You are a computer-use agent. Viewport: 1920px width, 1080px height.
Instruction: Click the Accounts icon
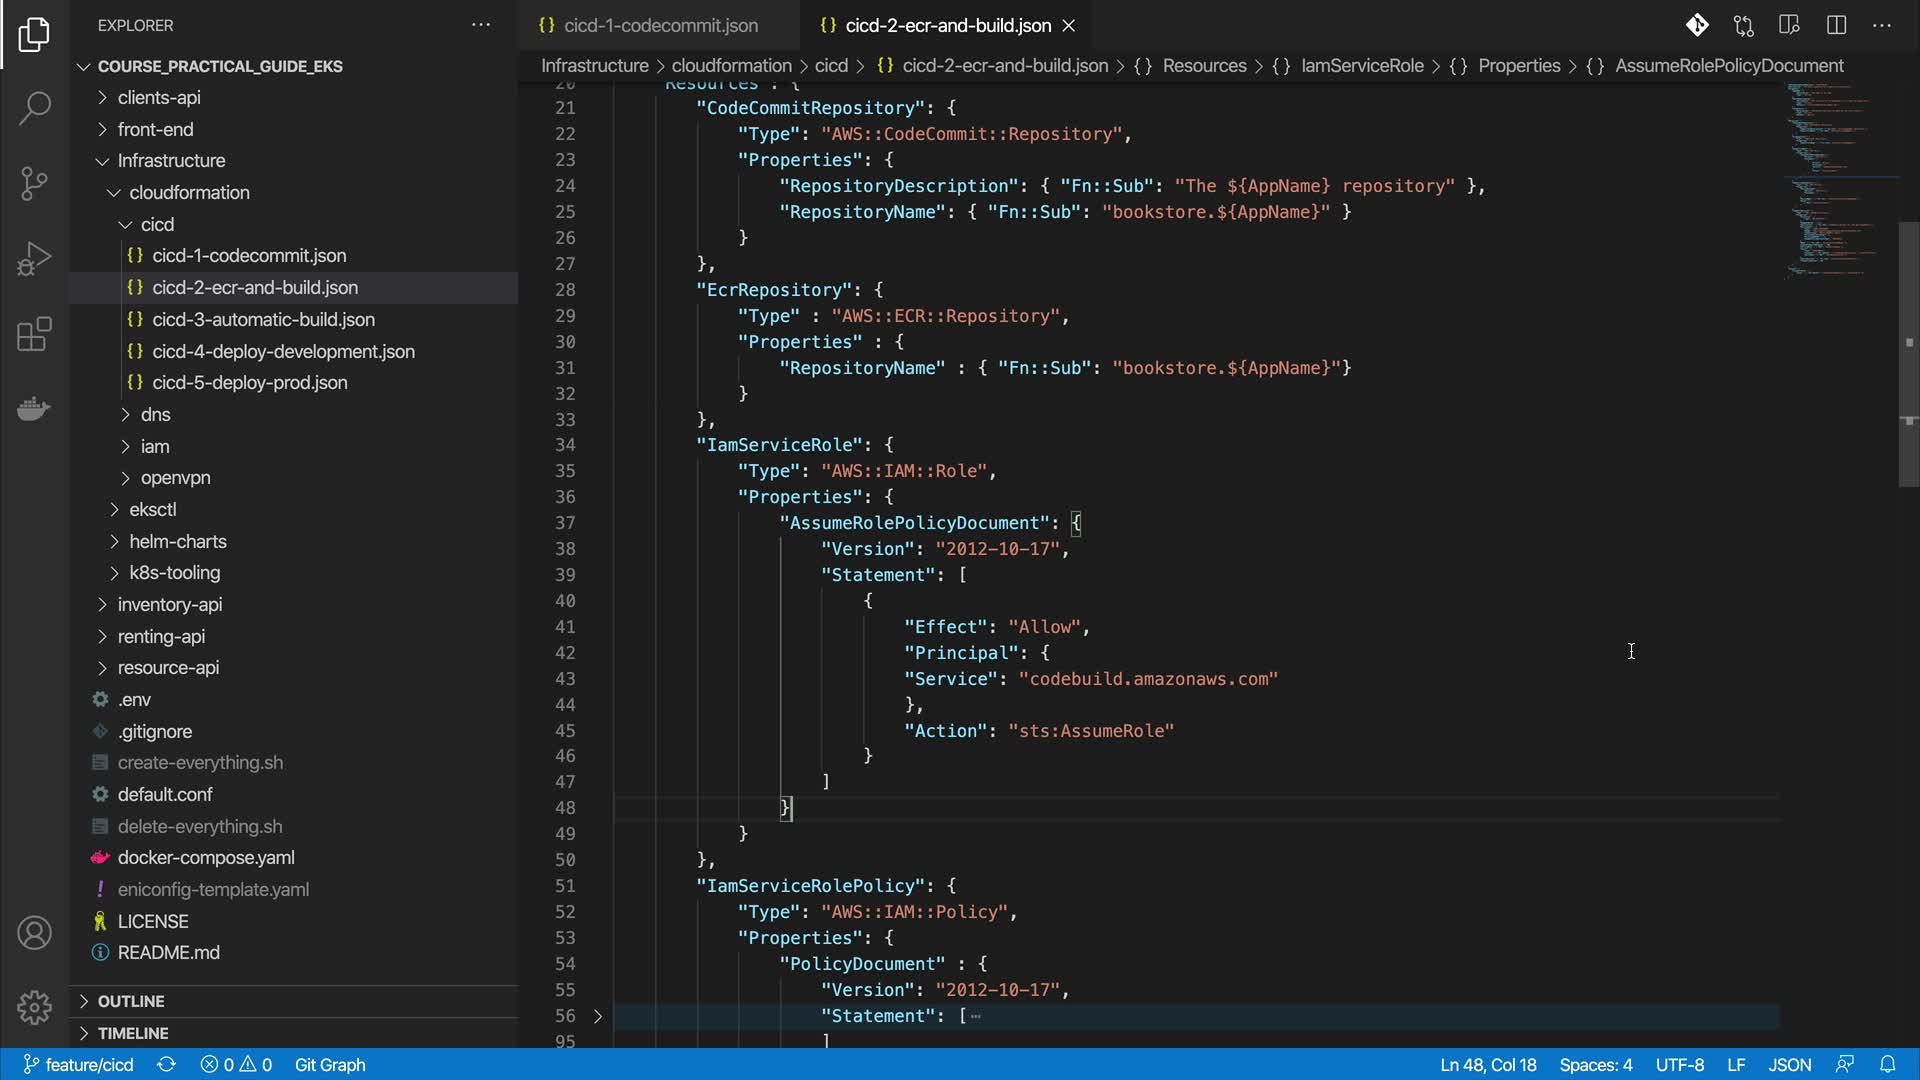click(34, 933)
